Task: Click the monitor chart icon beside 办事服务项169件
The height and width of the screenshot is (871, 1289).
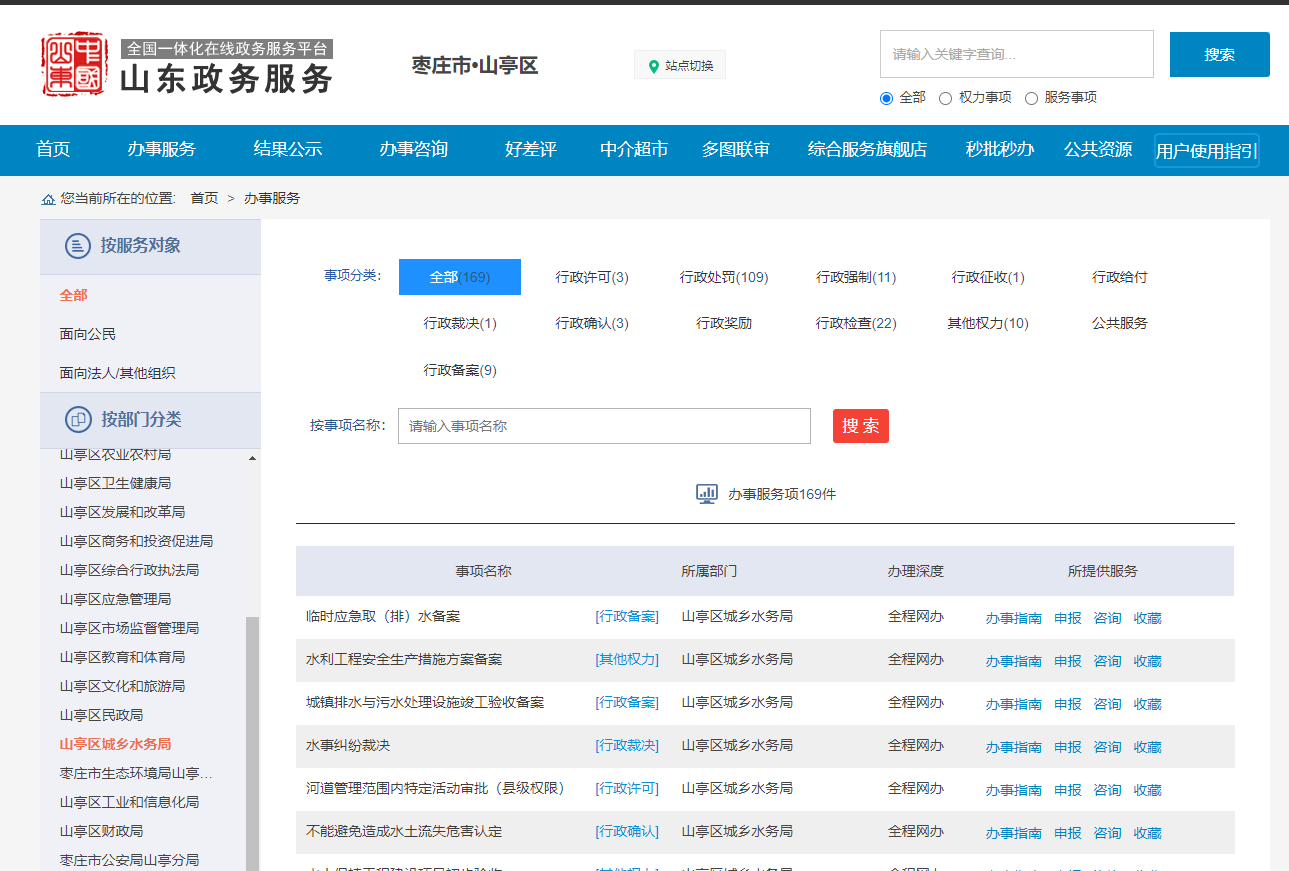Action: pos(707,494)
